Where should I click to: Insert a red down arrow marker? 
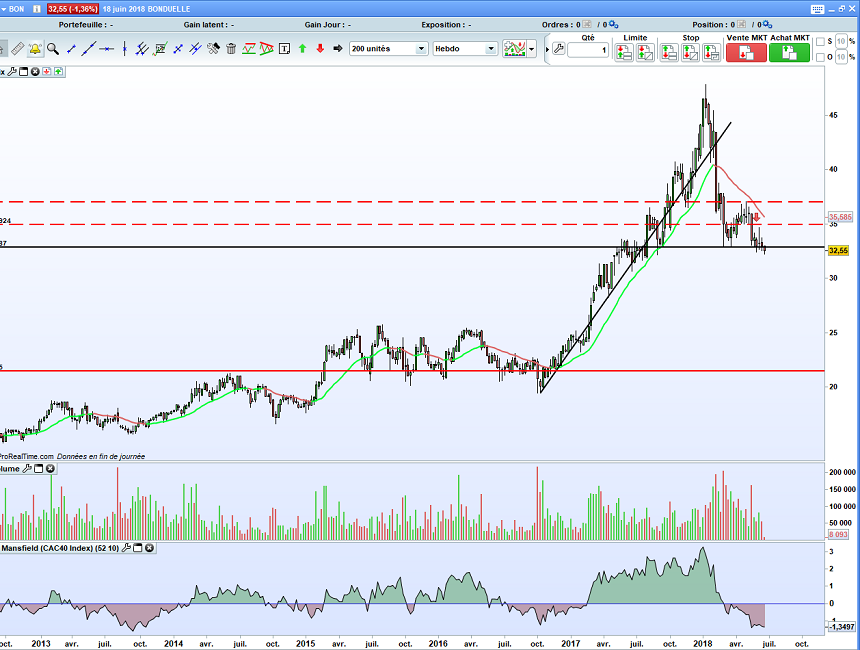click(320, 49)
